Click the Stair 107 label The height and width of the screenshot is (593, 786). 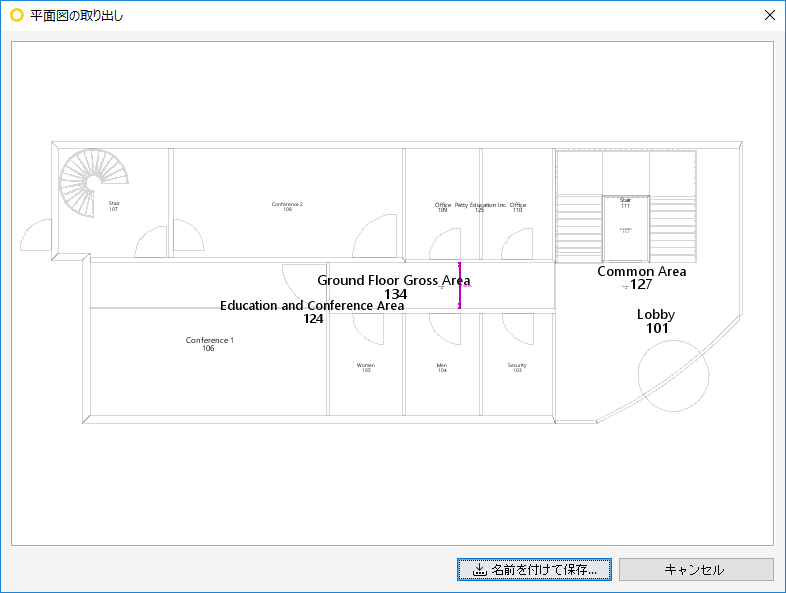coord(114,206)
